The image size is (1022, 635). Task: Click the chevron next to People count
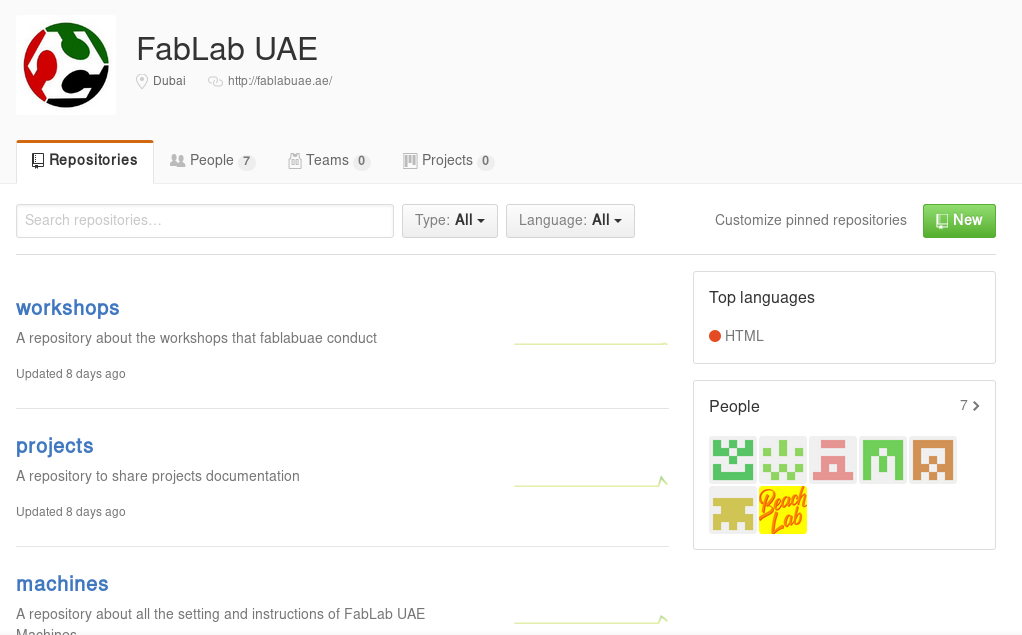click(x=976, y=406)
